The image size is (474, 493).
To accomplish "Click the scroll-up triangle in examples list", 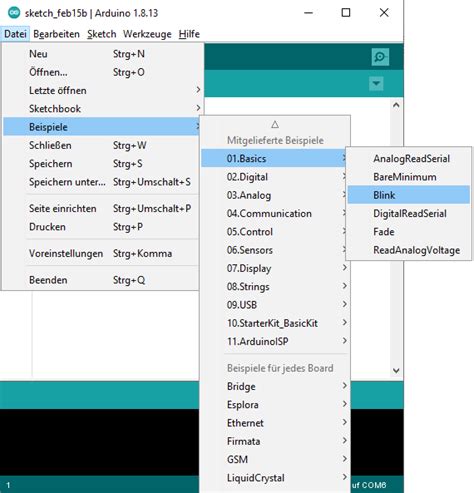I will coord(275,124).
